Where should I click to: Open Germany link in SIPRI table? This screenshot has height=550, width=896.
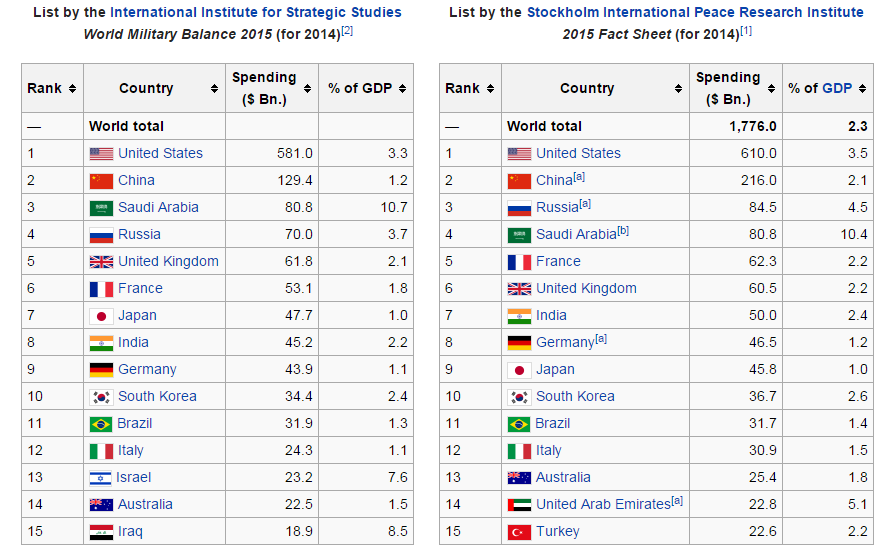(565, 342)
